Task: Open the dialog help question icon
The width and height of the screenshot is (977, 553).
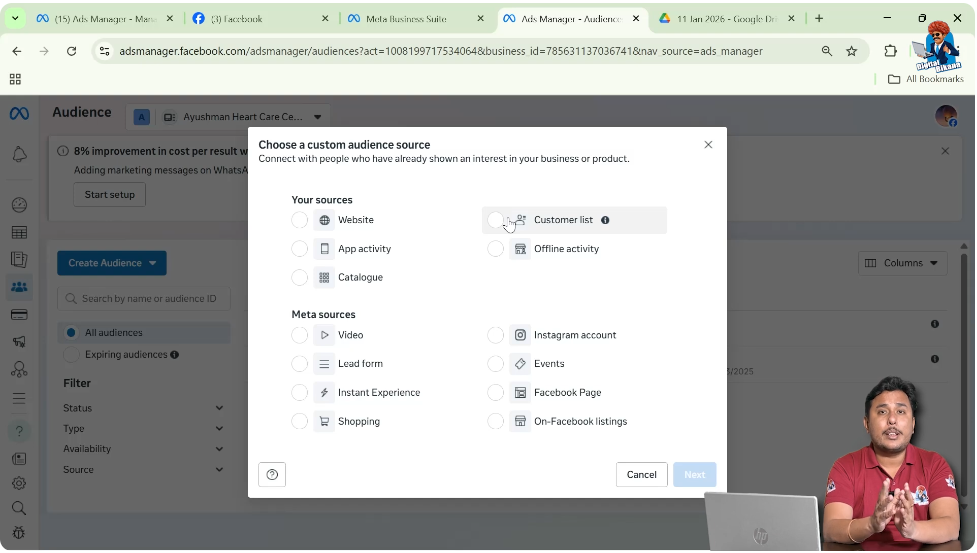Action: coord(272,475)
